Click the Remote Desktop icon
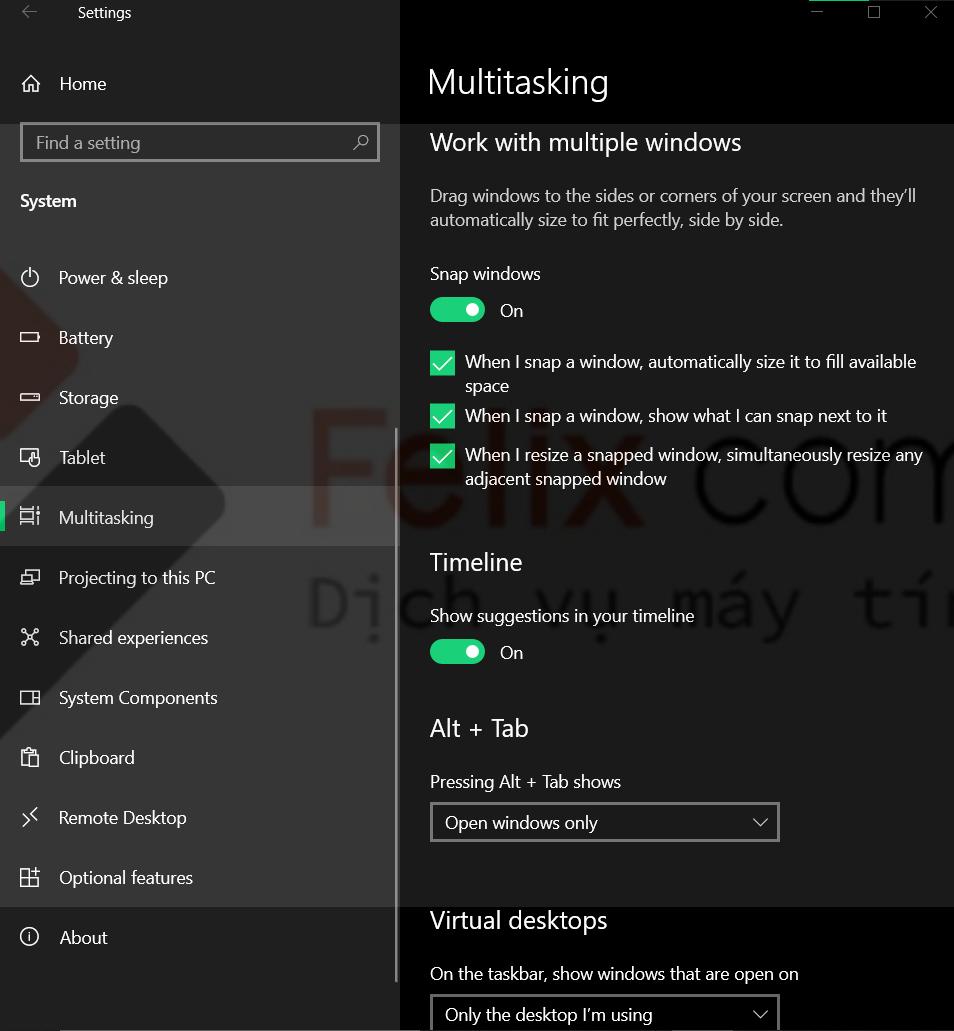Image resolution: width=954 pixels, height=1031 pixels. [x=31, y=818]
